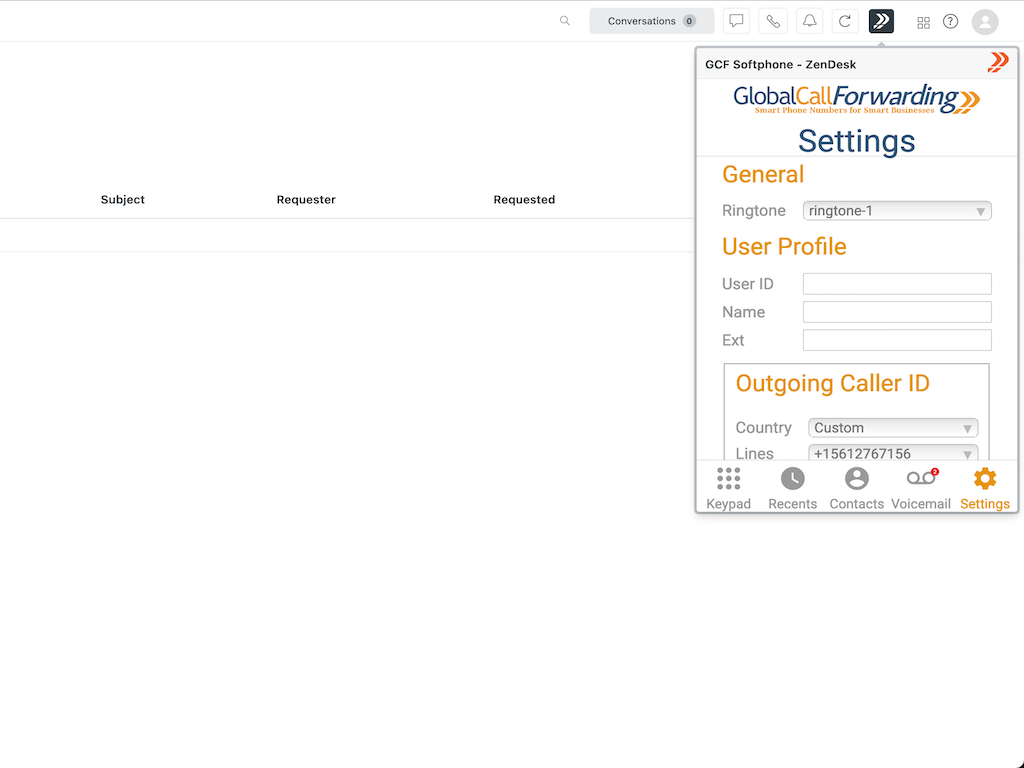Sort by the Requested column header
The width and height of the screenshot is (1024, 768).
tap(524, 200)
